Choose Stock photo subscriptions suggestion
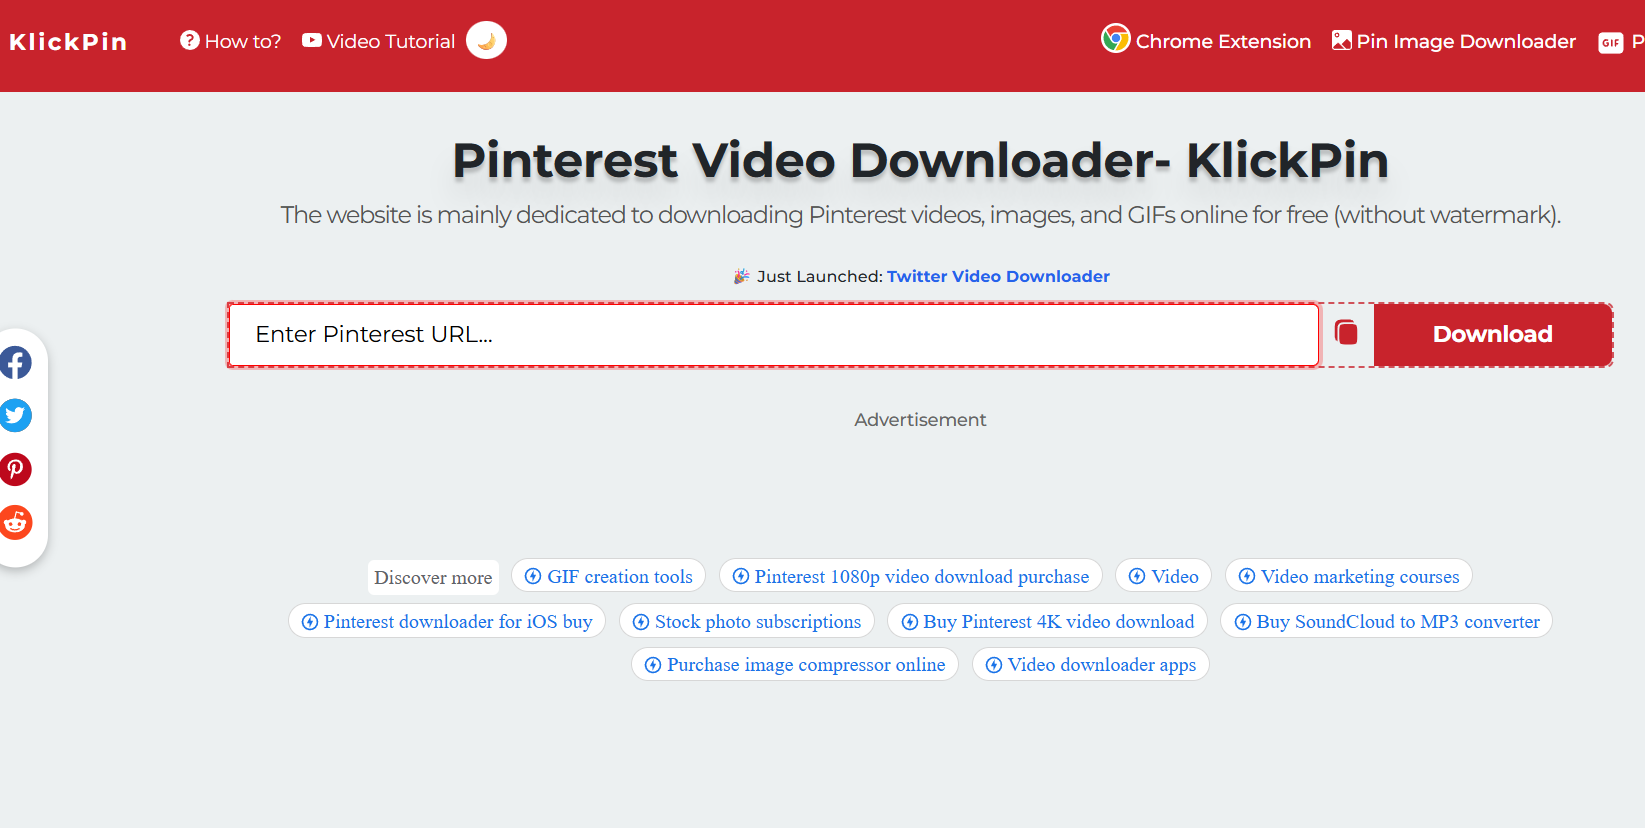Image resolution: width=1645 pixels, height=828 pixels. 746,621
